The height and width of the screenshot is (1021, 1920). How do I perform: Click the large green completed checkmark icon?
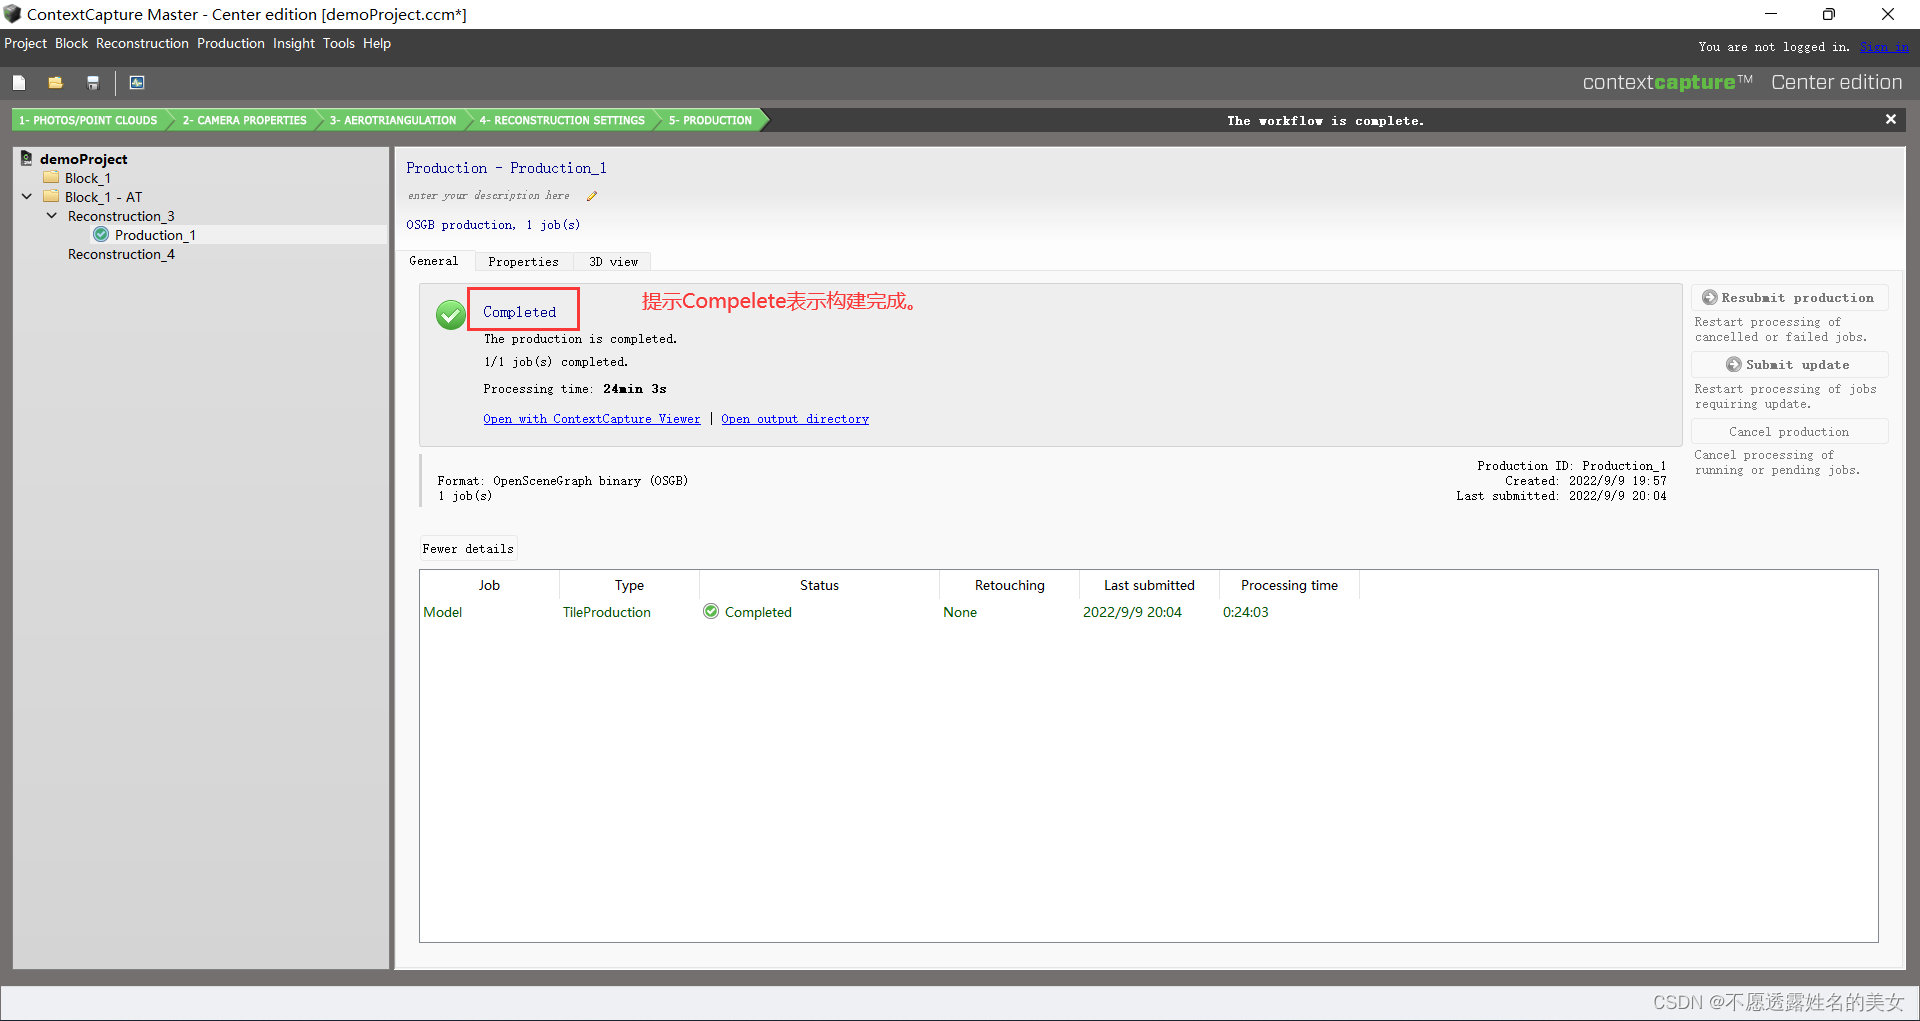(451, 315)
